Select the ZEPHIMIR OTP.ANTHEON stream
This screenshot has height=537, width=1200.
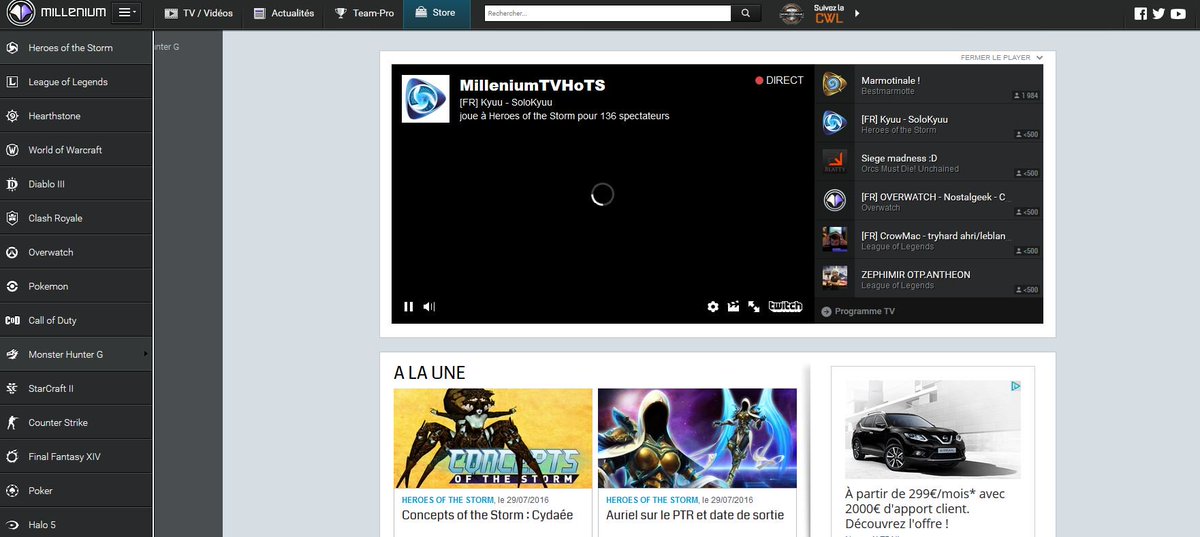point(928,279)
